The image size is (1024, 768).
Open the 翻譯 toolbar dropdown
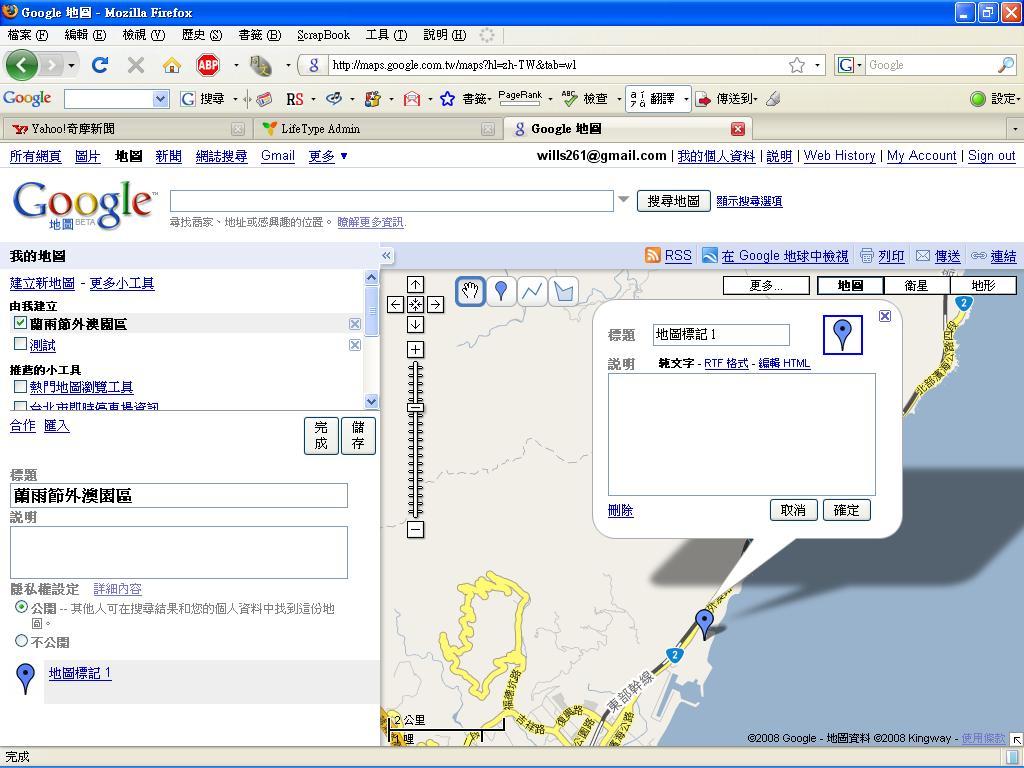tap(686, 99)
